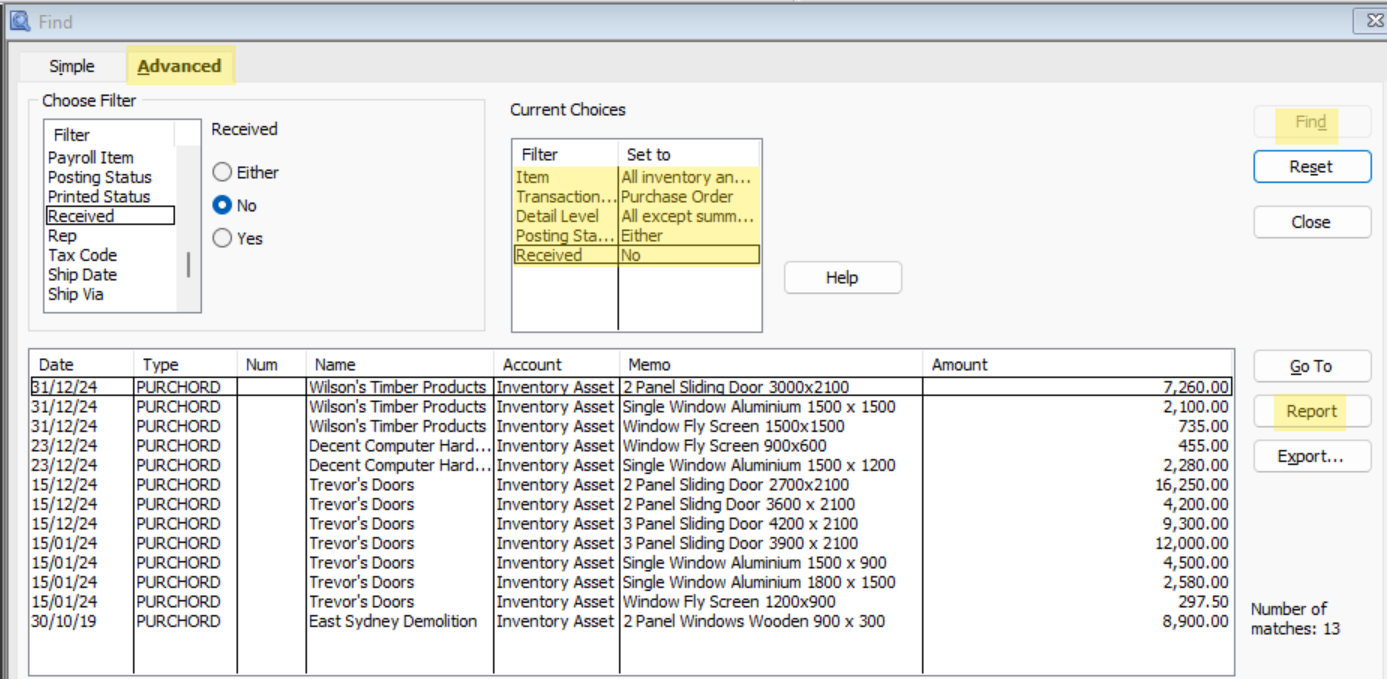1387x679 pixels.
Task: Select Single Window Aluminium 1500 x 1200 row
Action: (631, 465)
